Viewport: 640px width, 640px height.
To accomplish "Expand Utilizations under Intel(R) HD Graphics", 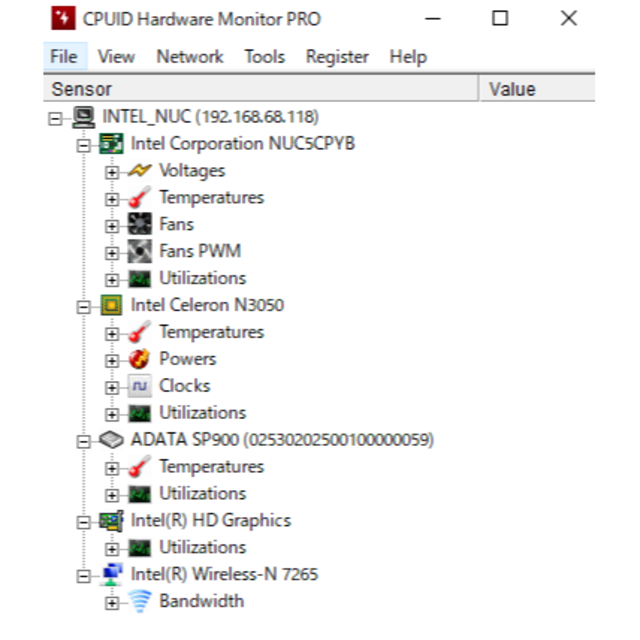I will tap(111, 550).
